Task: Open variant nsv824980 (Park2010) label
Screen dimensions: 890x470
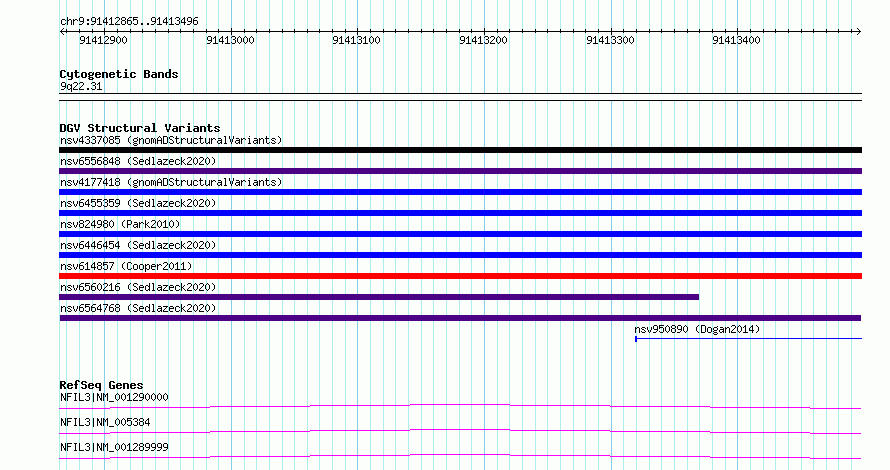Action: [x=120, y=224]
